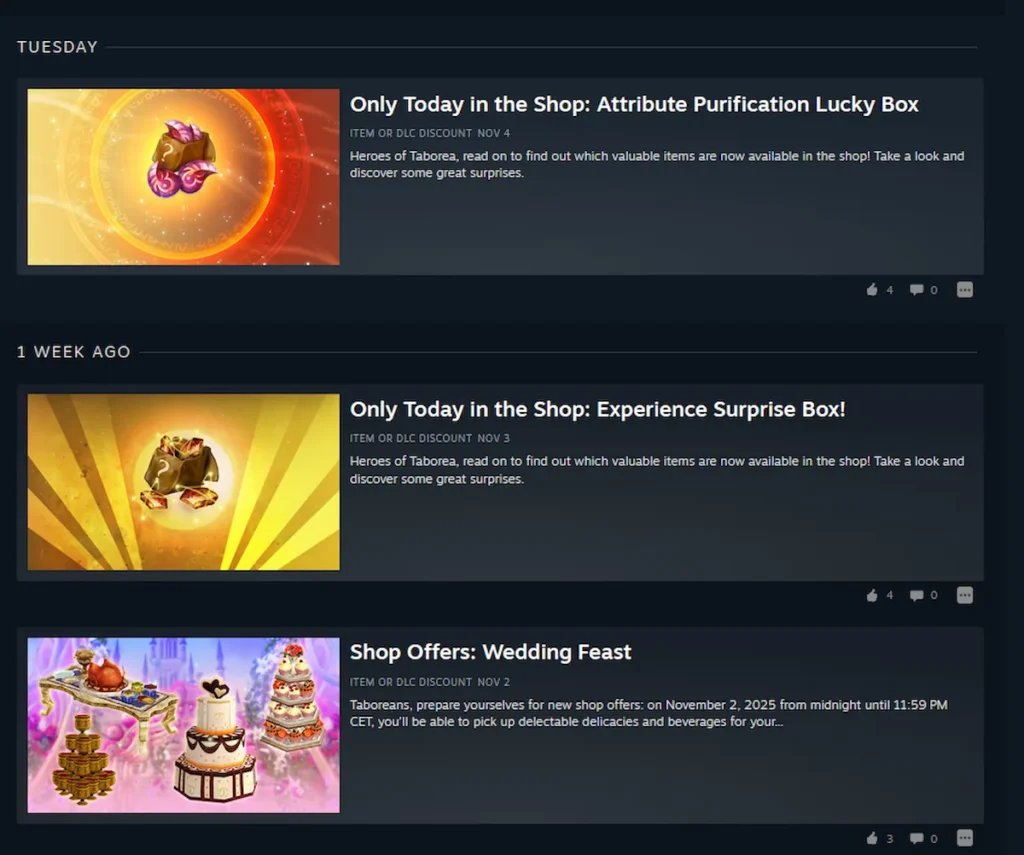Click the Experience Surprise Box yellow thumbnail
Screen dimensions: 1024x855
click(184, 482)
